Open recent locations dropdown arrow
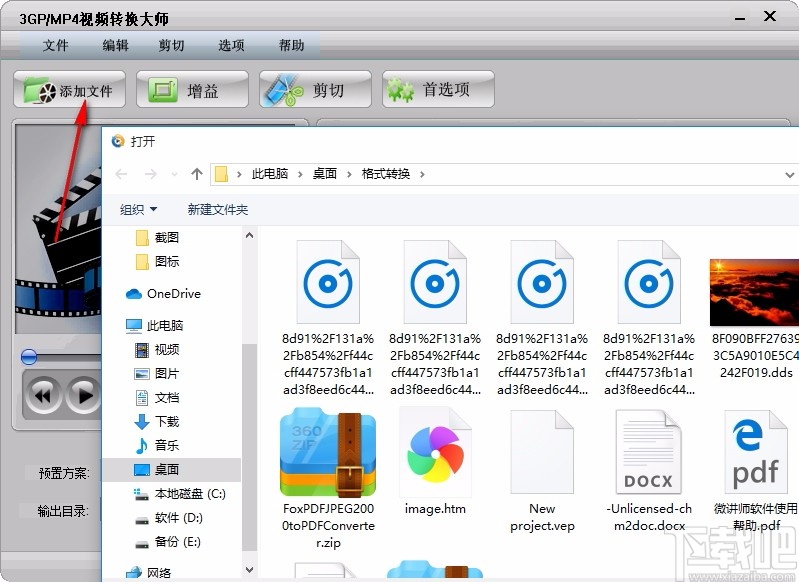The image size is (799, 582). [174, 175]
